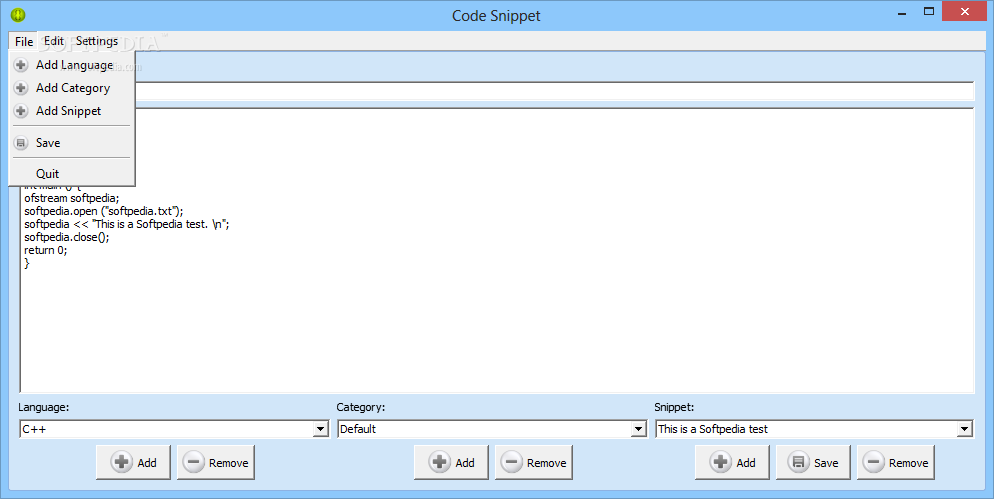Image resolution: width=994 pixels, height=499 pixels.
Task: Open the File menu
Action: [24, 41]
